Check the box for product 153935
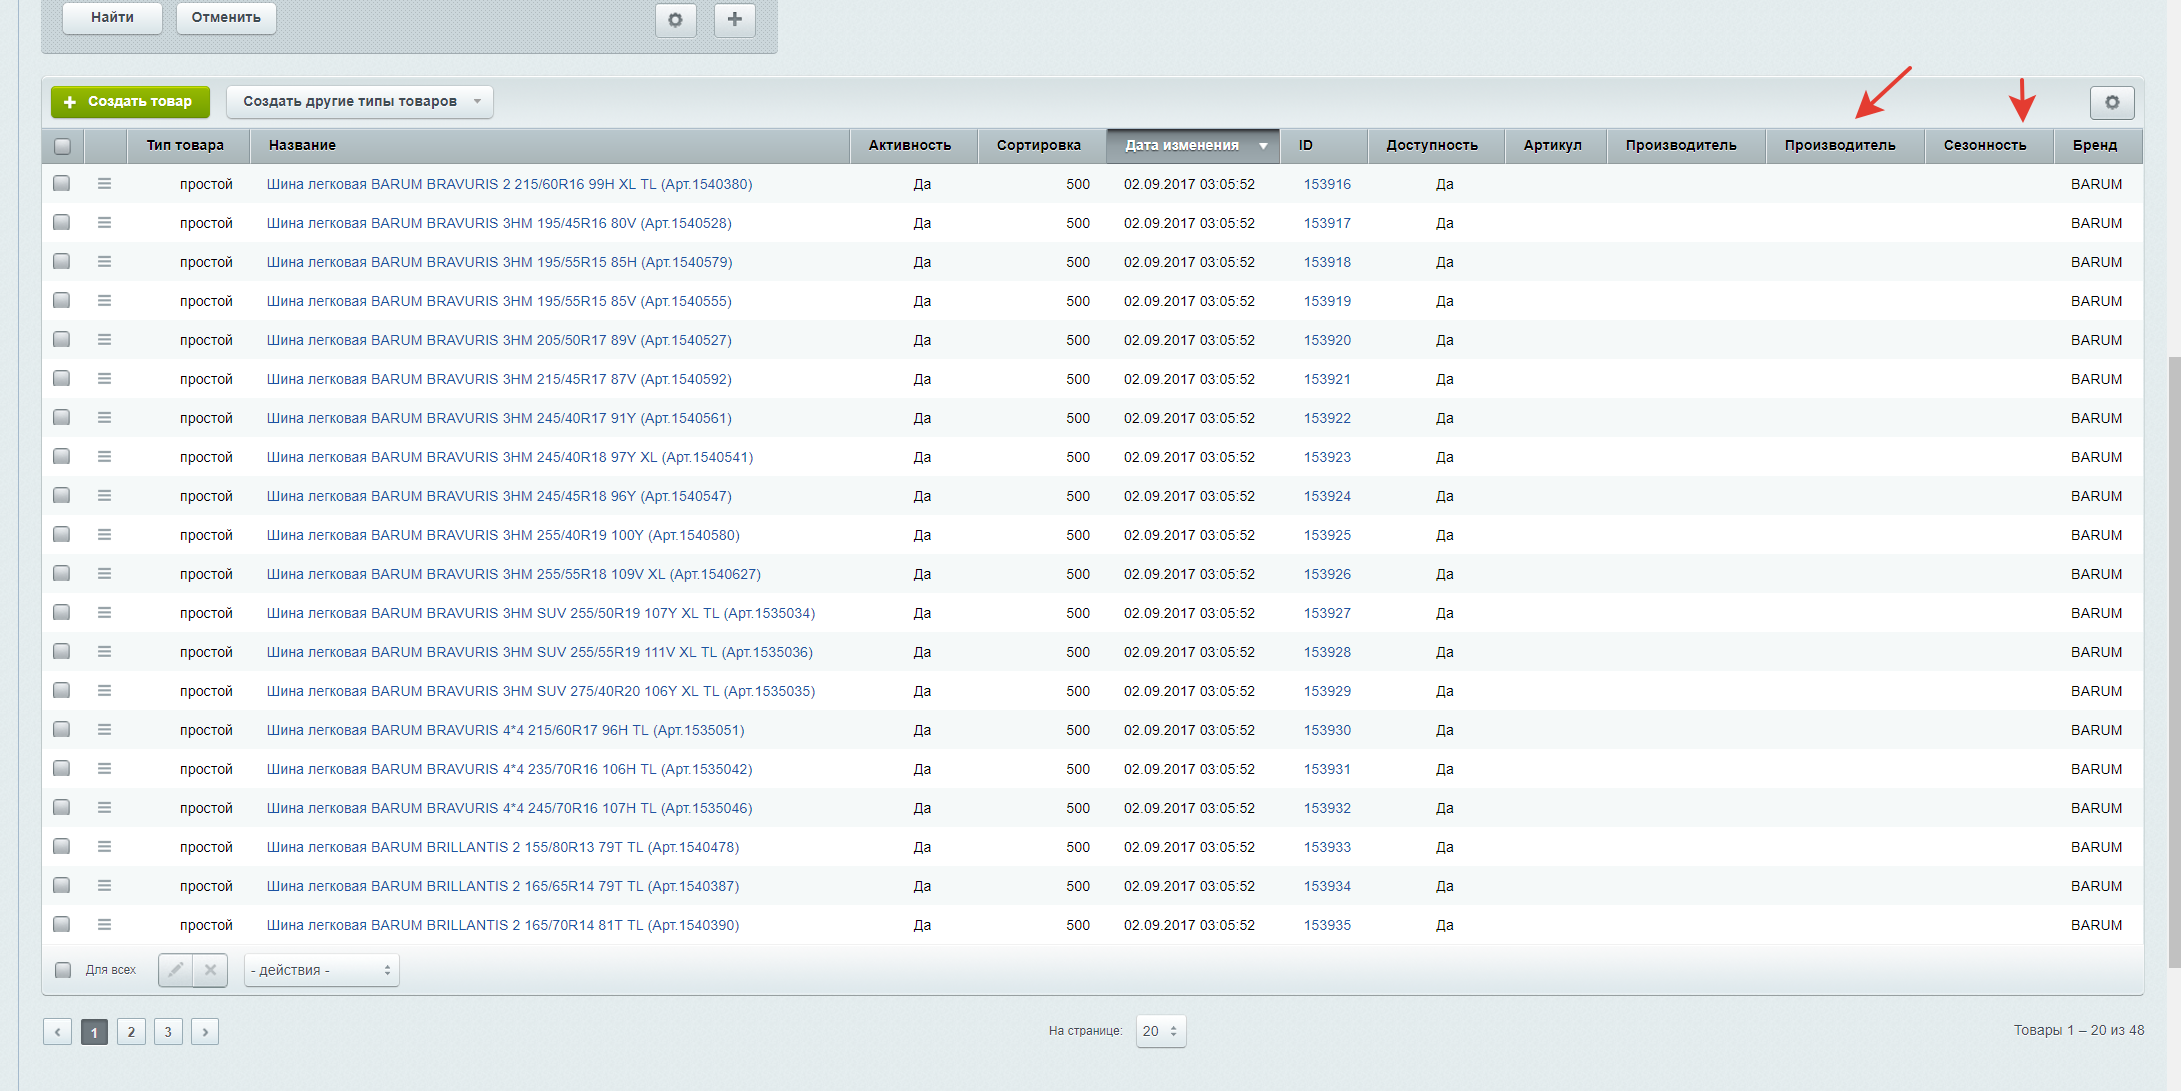This screenshot has height=1091, width=2181. point(62,925)
